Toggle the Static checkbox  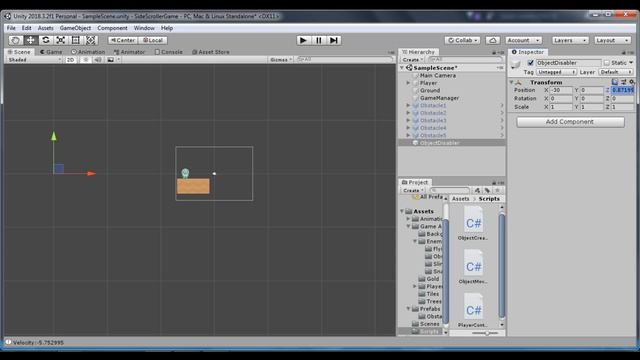coord(607,62)
